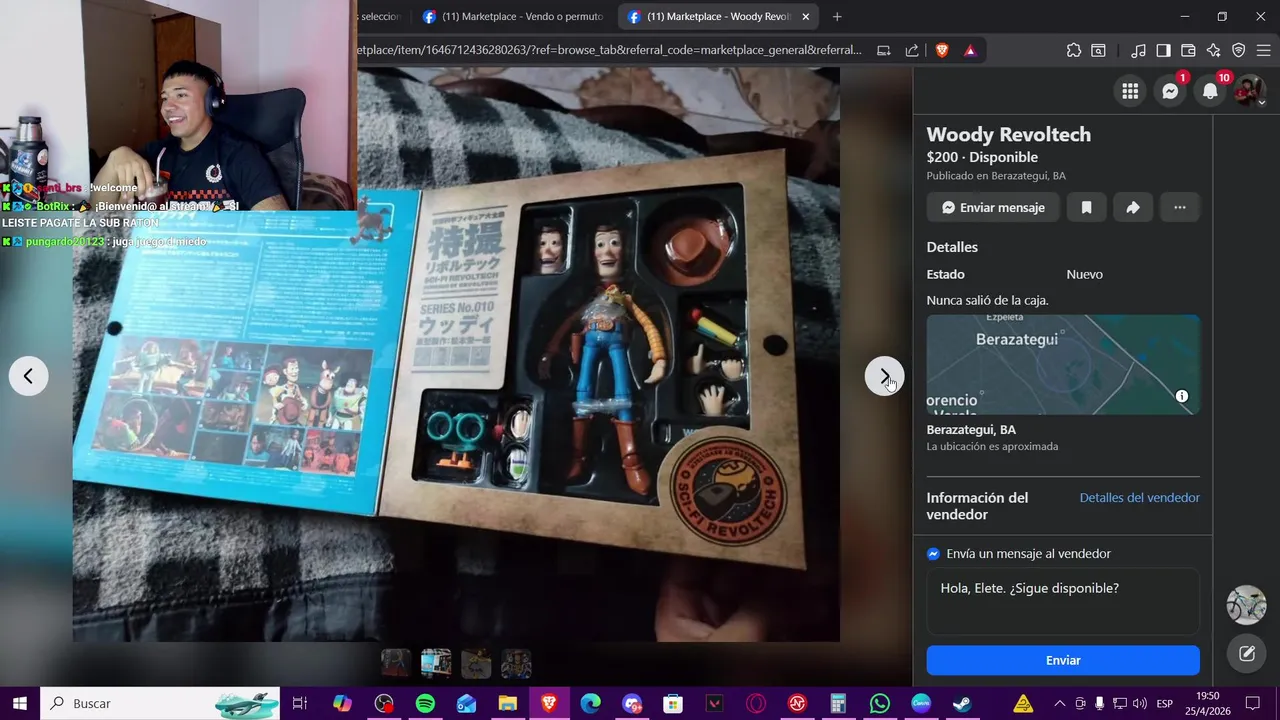Click the message text field
The image size is (1280, 720).
coord(1063,601)
